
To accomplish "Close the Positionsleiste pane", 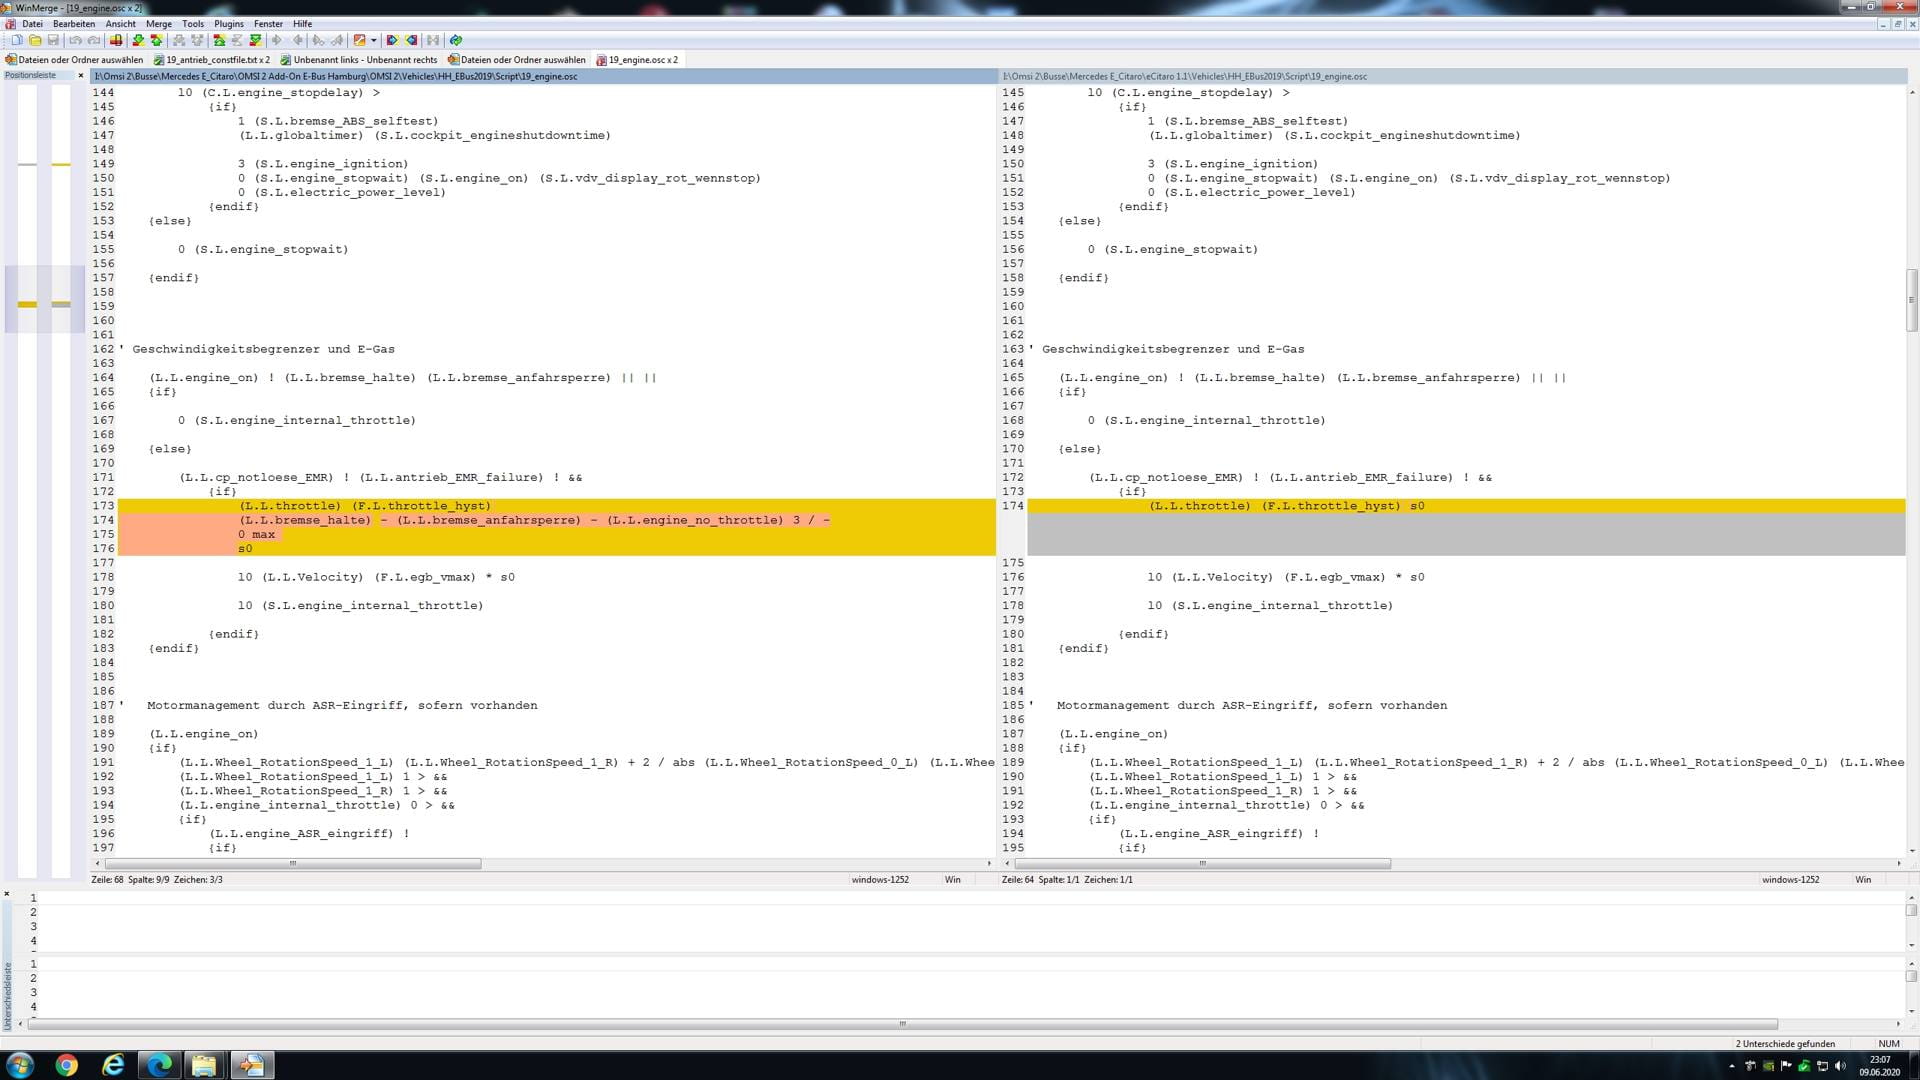I will click(81, 76).
